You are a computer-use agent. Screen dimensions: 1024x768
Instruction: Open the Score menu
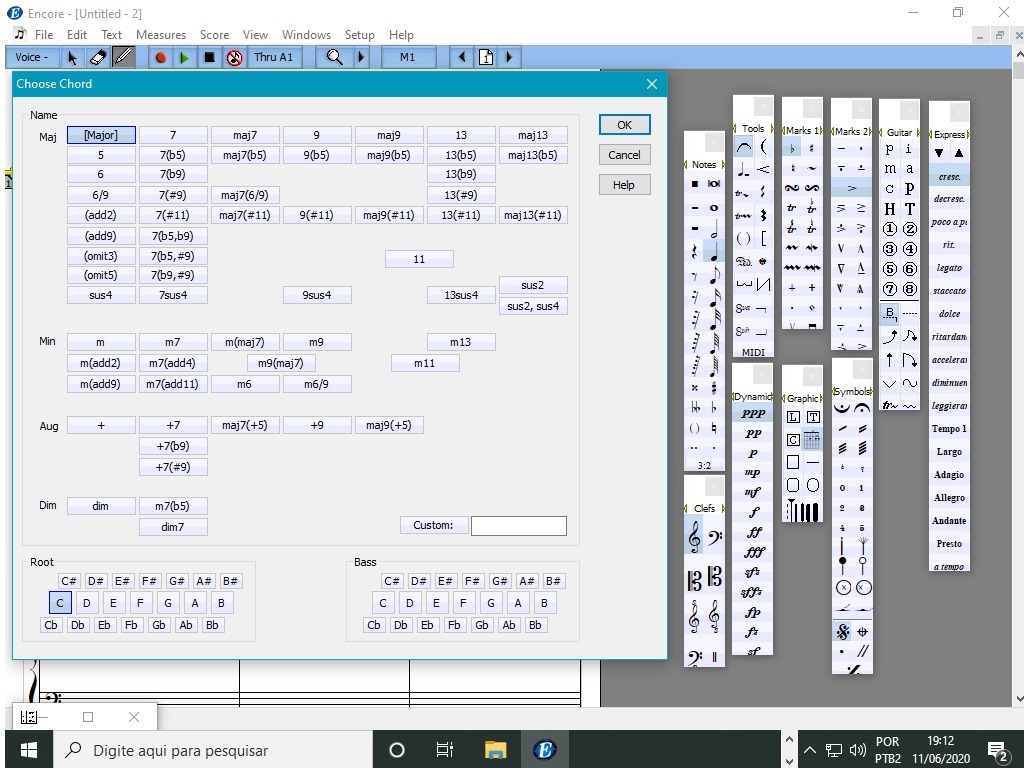[214, 35]
